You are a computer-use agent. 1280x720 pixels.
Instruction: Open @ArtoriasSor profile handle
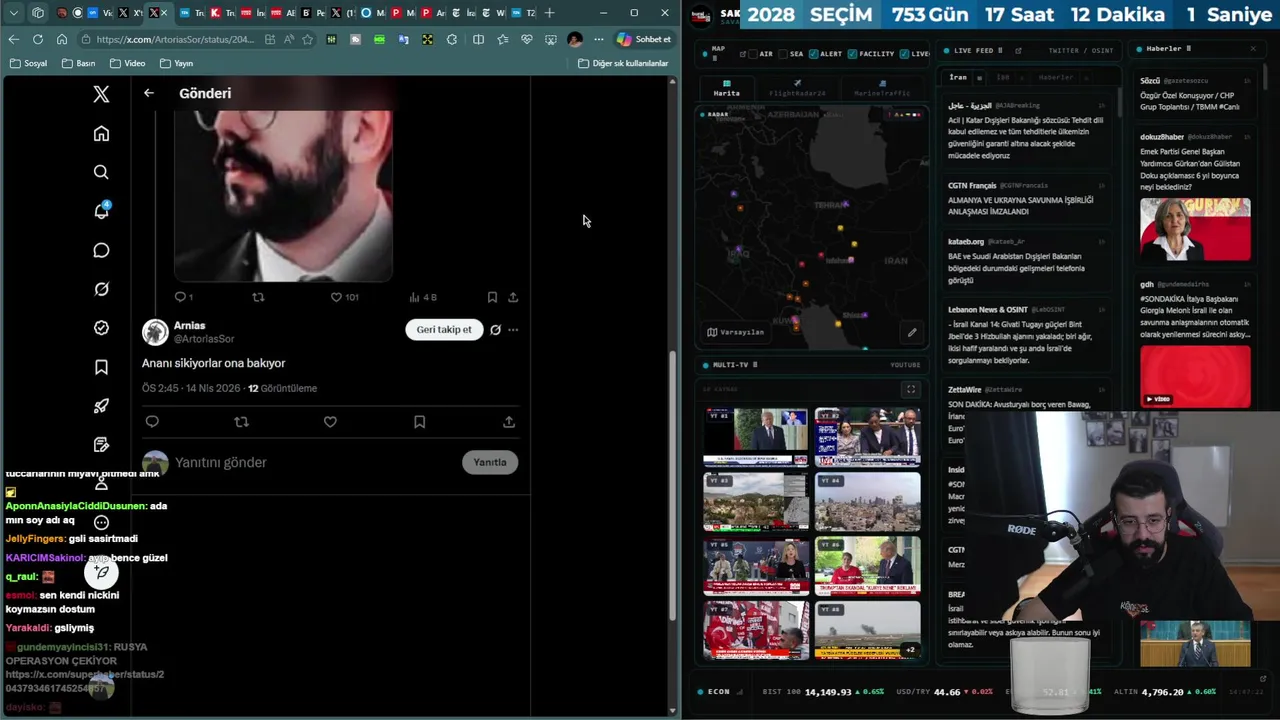coord(204,339)
